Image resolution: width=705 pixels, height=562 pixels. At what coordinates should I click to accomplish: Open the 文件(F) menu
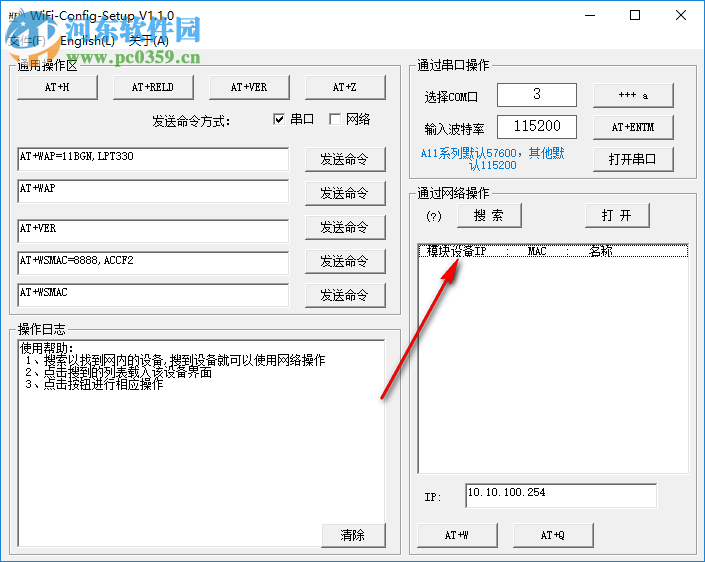[x=28, y=41]
